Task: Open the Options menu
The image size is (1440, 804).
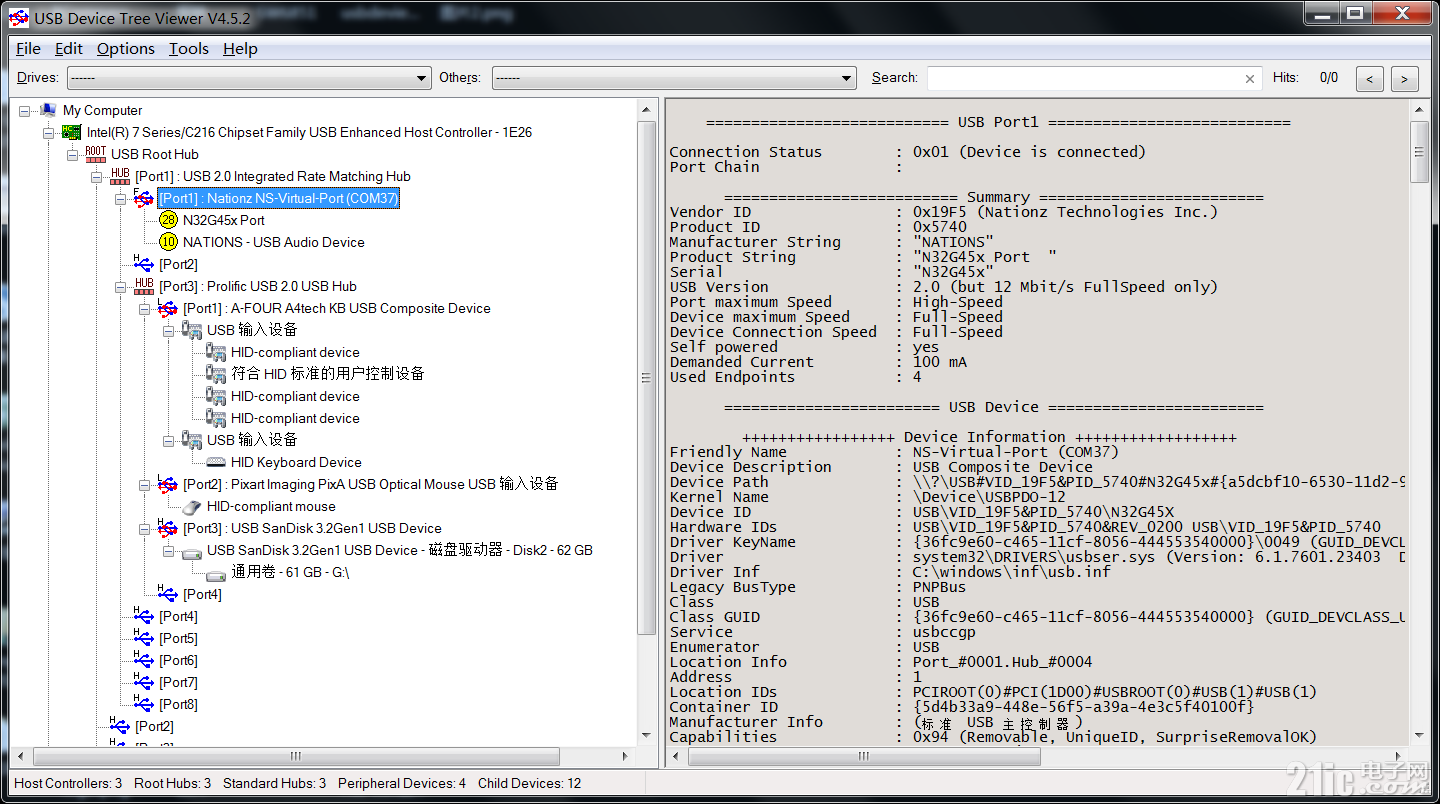Action: [x=126, y=48]
